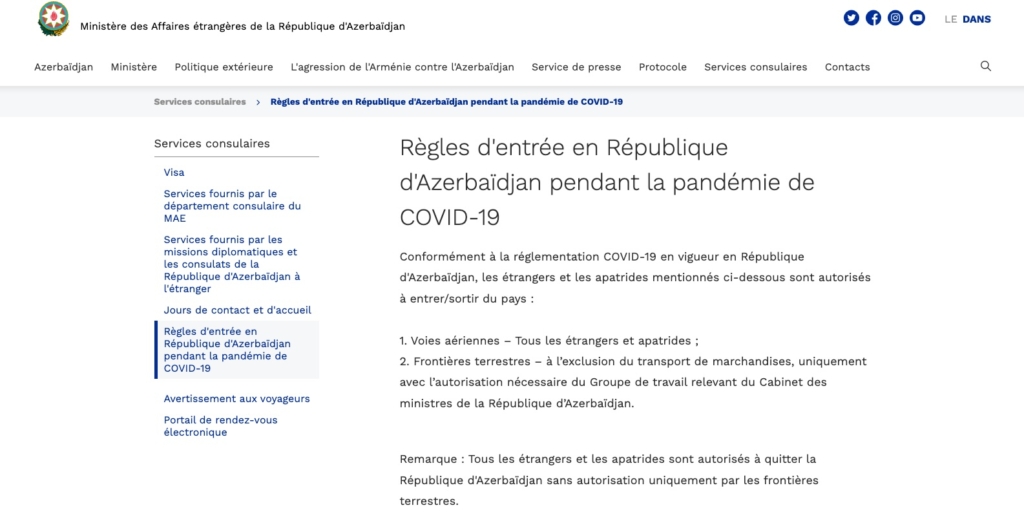
Task: Select the "LE" language option
Action: click(950, 19)
